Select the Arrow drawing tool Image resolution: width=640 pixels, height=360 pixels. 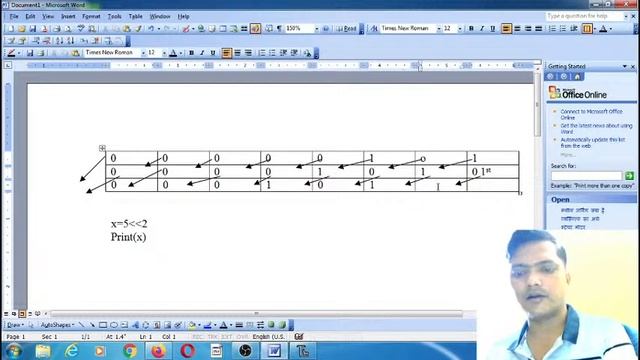tap(92, 325)
